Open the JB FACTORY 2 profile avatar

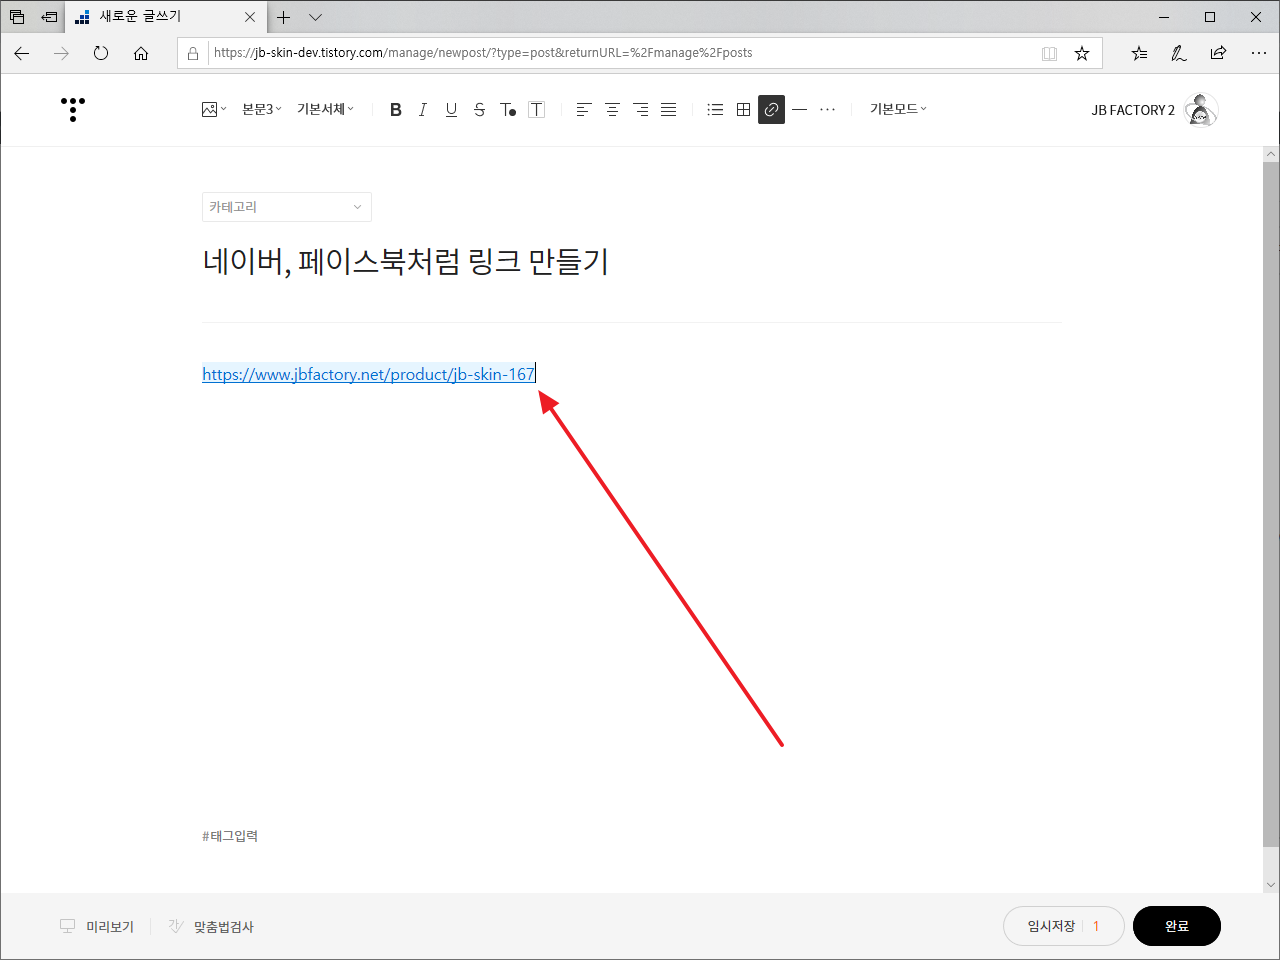pos(1201,110)
